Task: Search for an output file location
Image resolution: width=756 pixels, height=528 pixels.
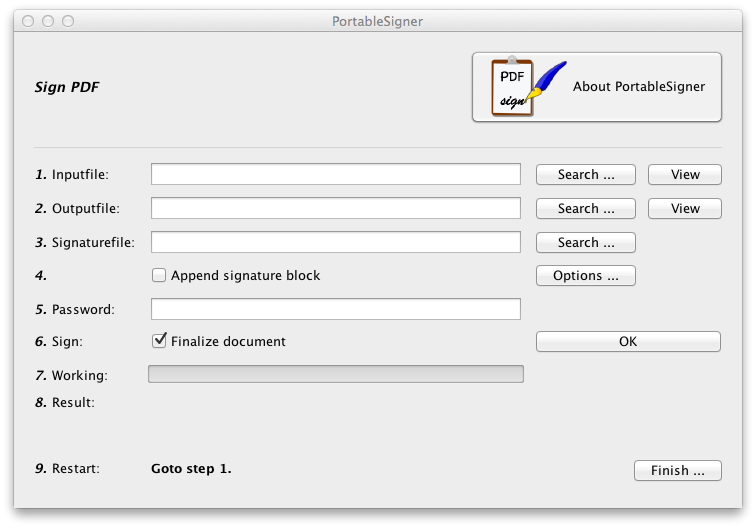Action: point(586,208)
